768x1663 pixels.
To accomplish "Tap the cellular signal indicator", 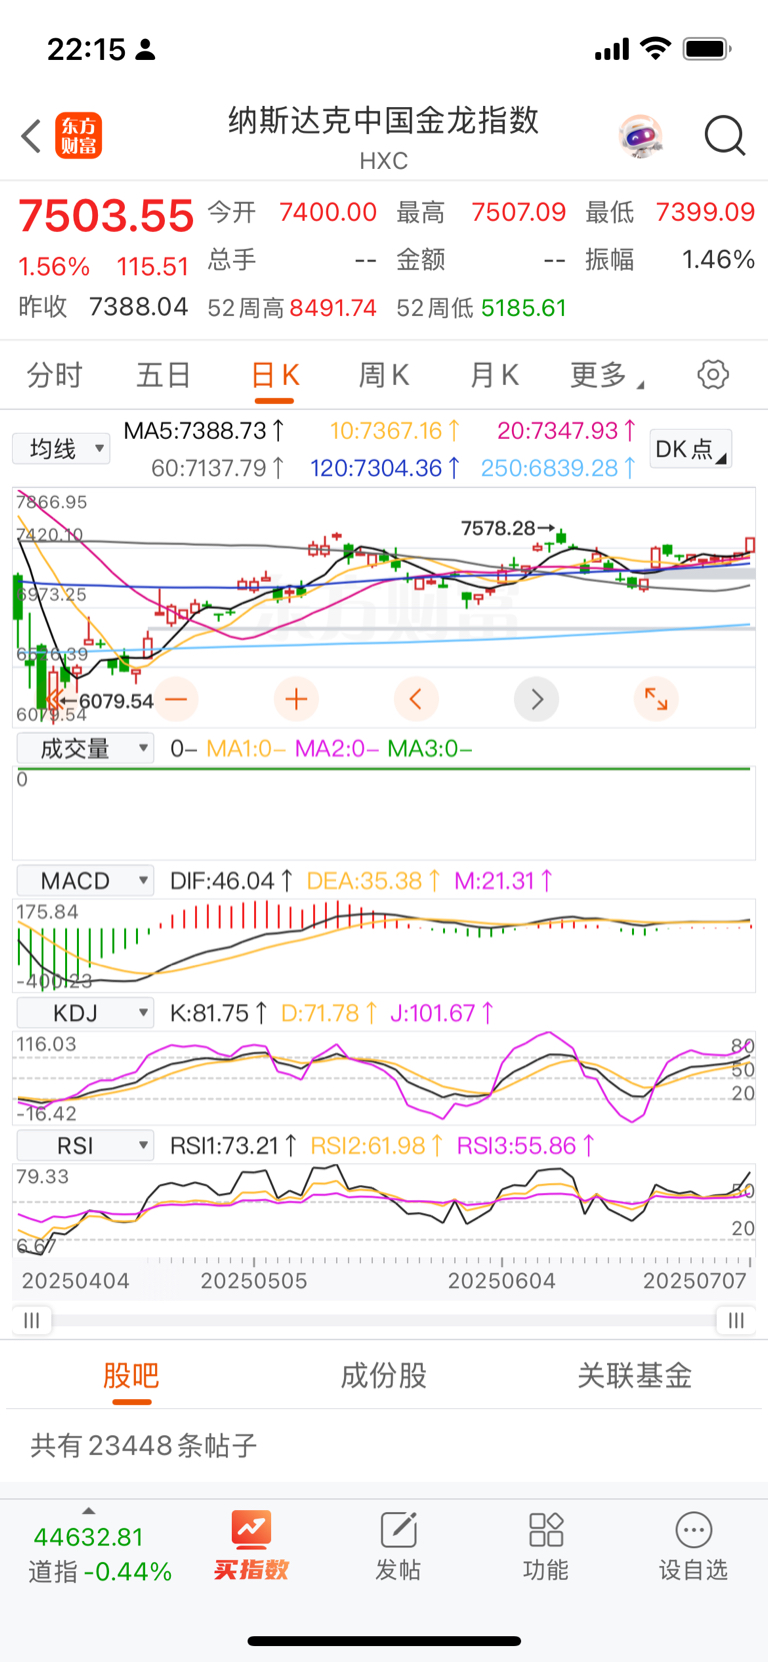I will 611,49.
